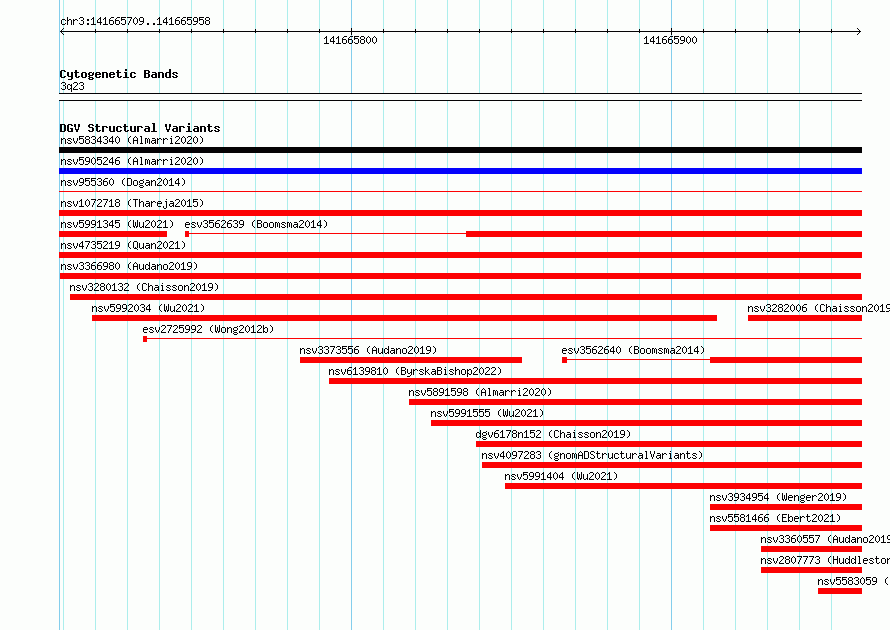Open nsv6139810 (ByrskaBishop2022) variant
Viewport: 890px width, 630px height.
pyautogui.click(x=415, y=371)
